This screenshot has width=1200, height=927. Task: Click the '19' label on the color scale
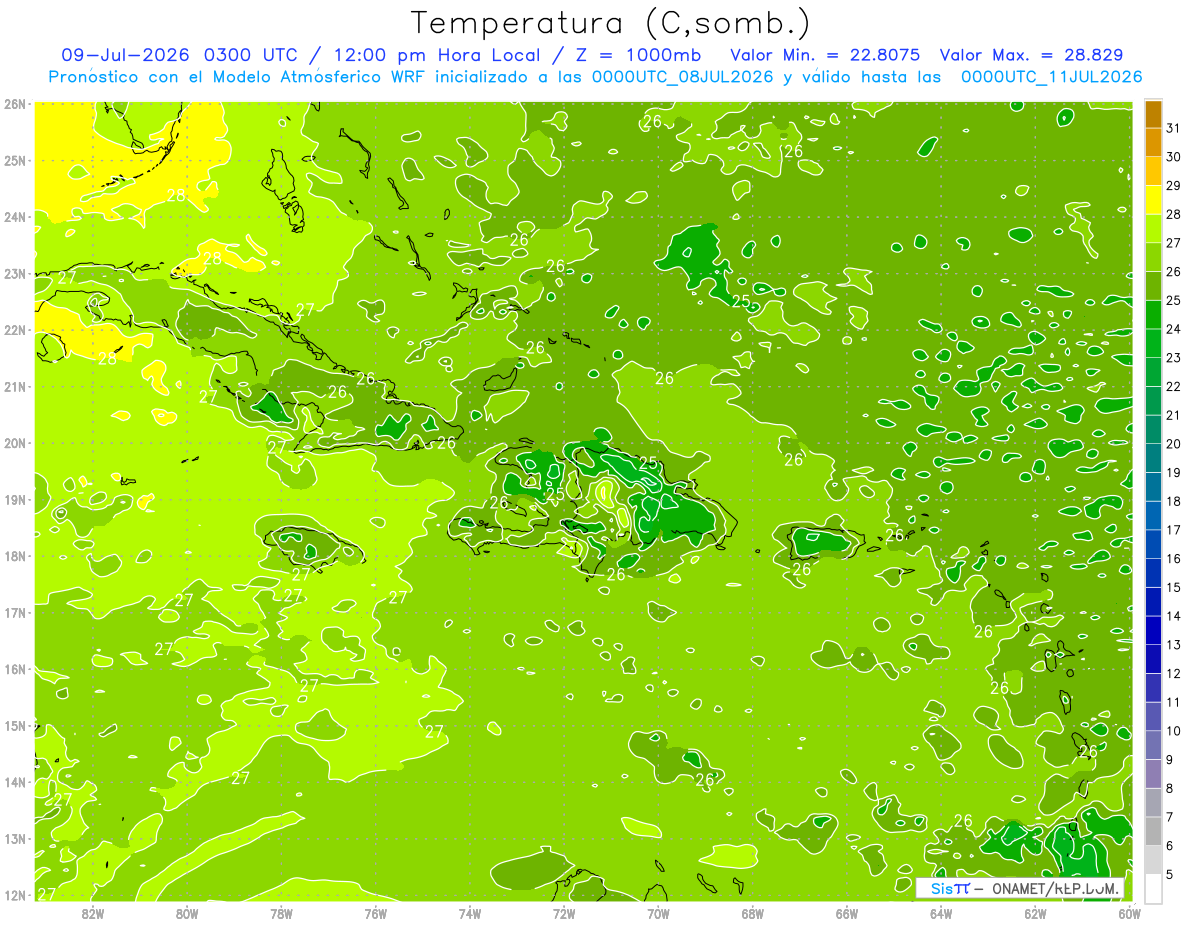1174,472
